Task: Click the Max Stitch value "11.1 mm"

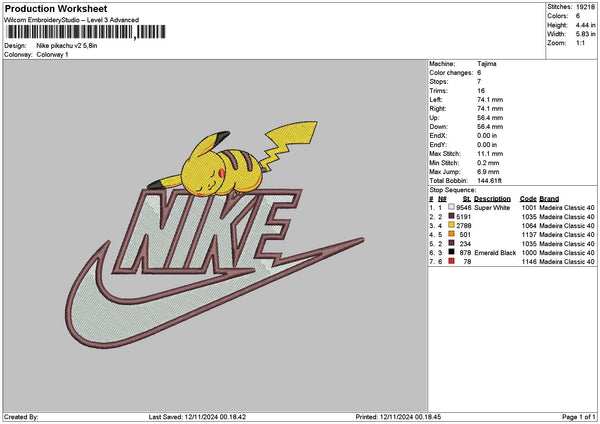Action: (490, 154)
